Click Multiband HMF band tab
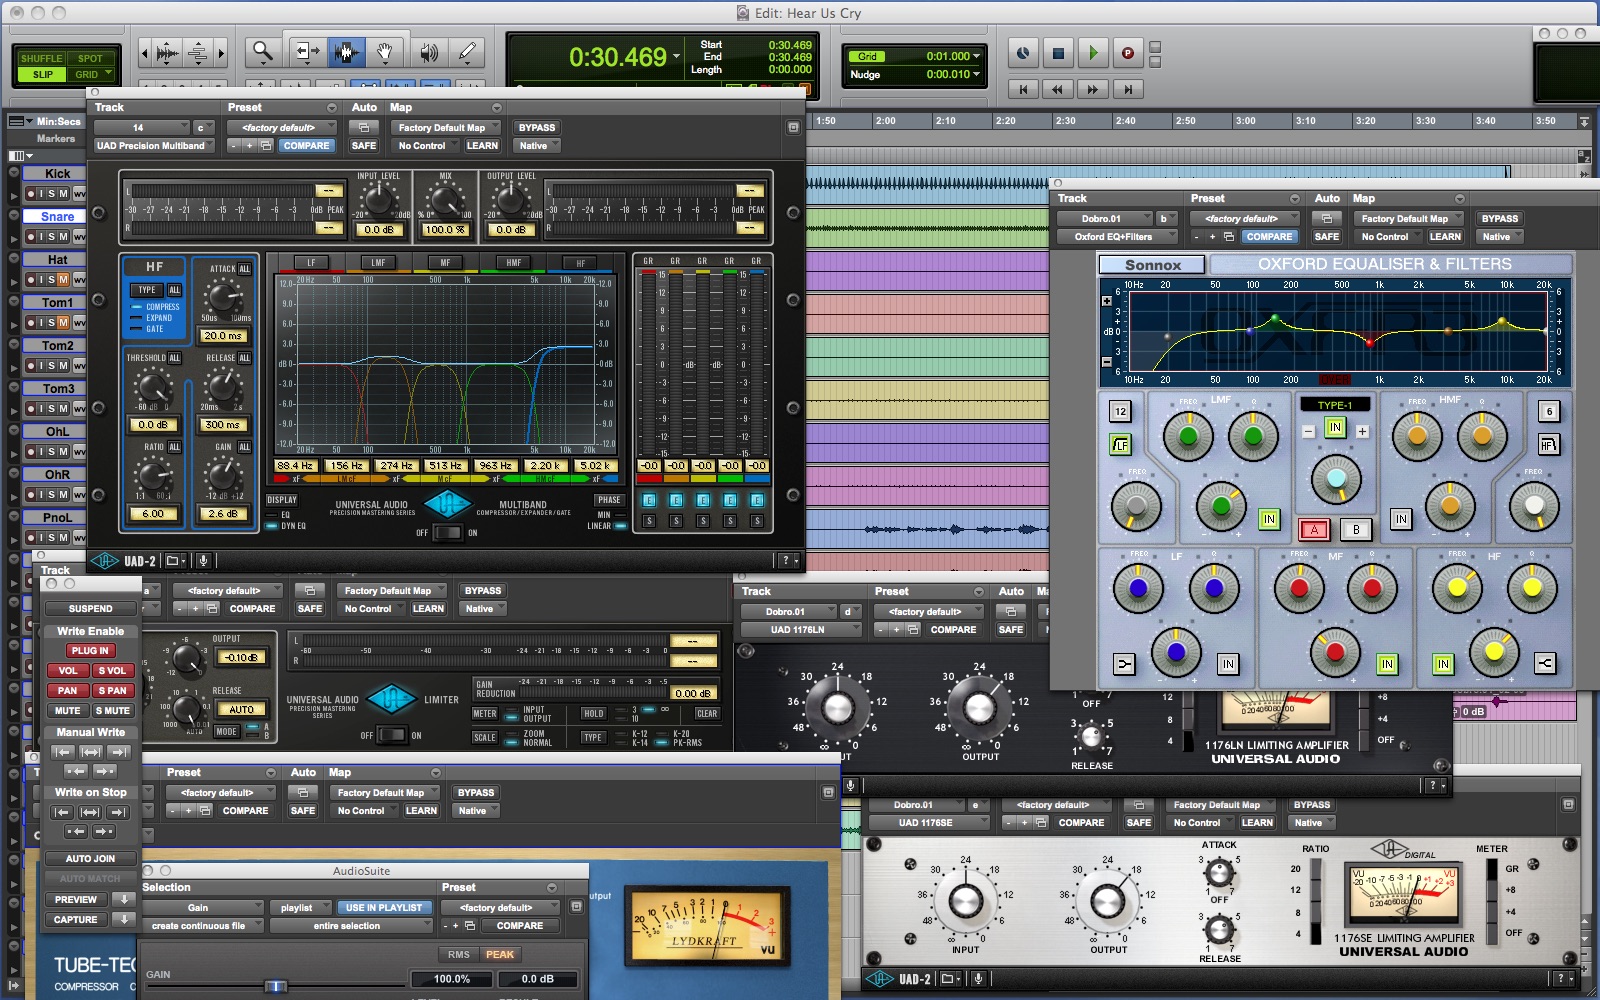1600x1000 pixels. pyautogui.click(x=513, y=263)
